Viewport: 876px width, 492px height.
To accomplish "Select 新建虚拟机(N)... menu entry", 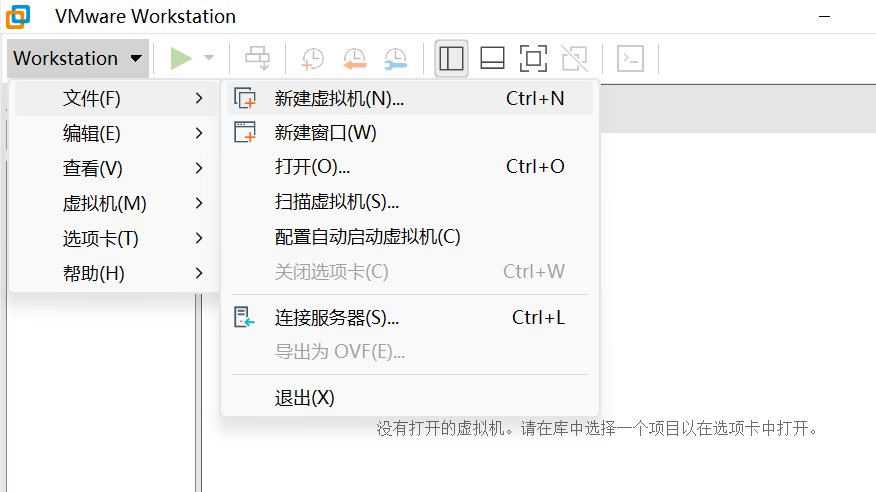I will pyautogui.click(x=410, y=98).
